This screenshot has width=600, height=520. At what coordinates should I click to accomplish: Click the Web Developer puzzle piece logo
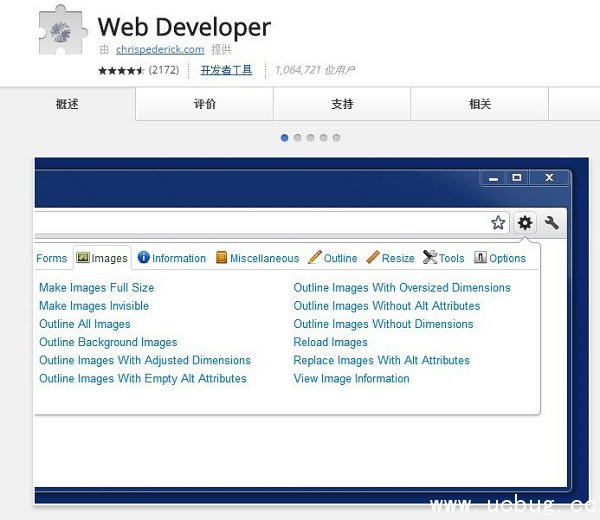tap(63, 30)
